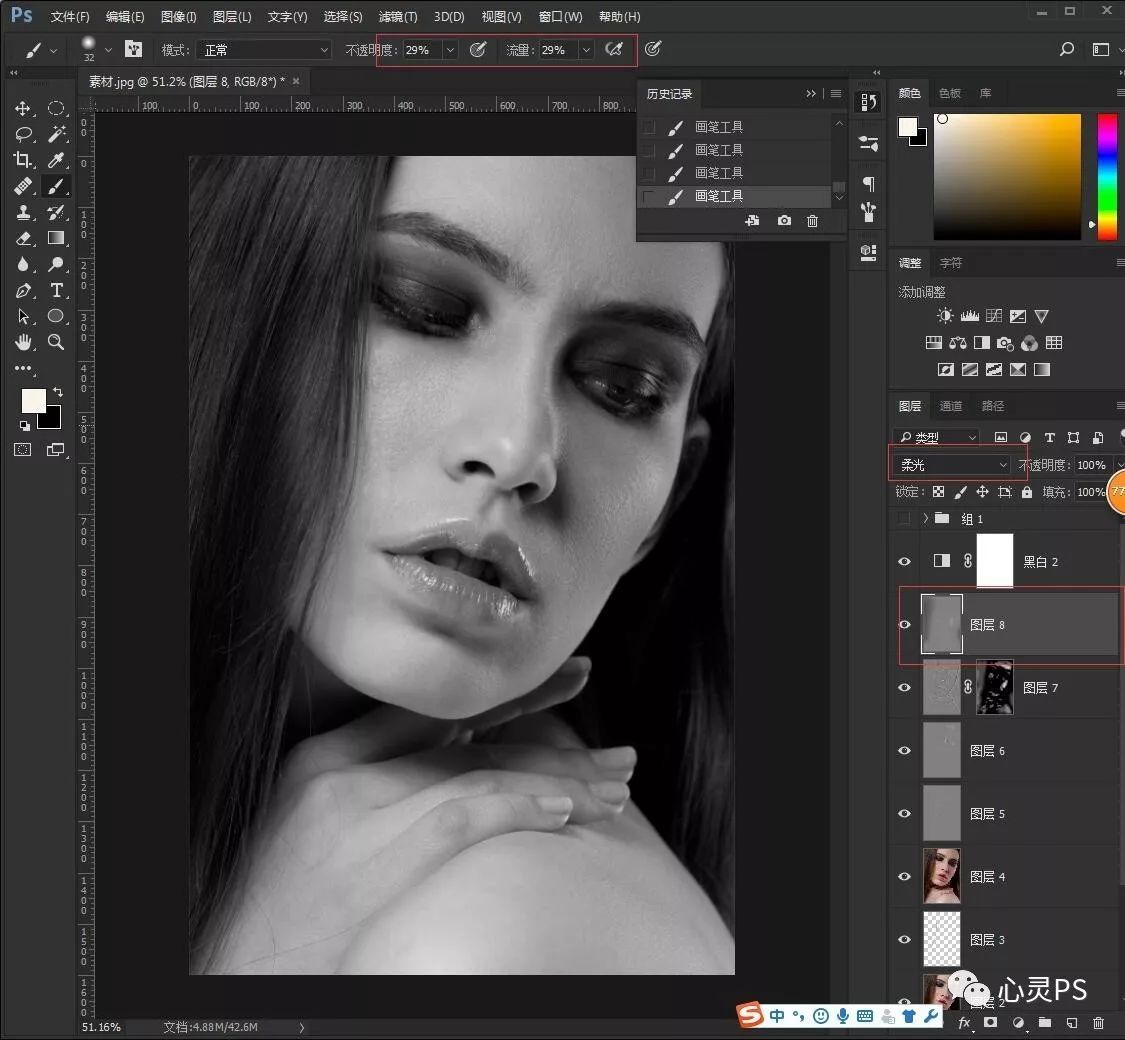Image resolution: width=1125 pixels, height=1040 pixels.
Task: Open the 滤镜(T) menu
Action: coord(397,16)
